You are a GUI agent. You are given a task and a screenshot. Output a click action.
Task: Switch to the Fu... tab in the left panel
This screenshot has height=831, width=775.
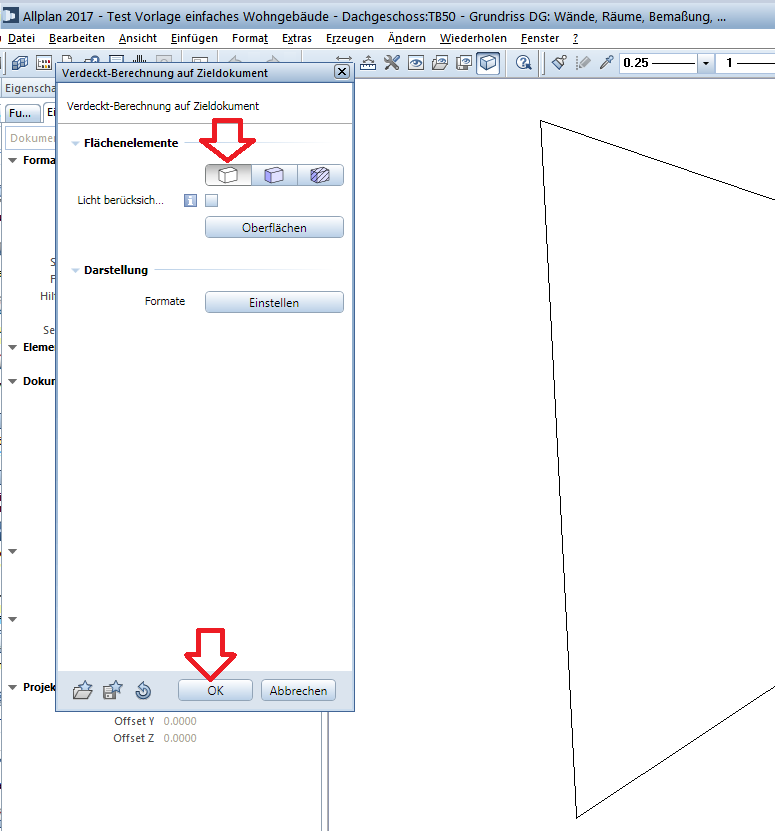20,113
